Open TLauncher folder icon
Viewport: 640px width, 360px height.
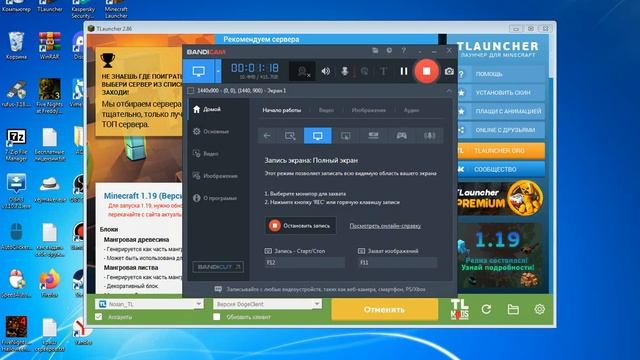click(513, 309)
